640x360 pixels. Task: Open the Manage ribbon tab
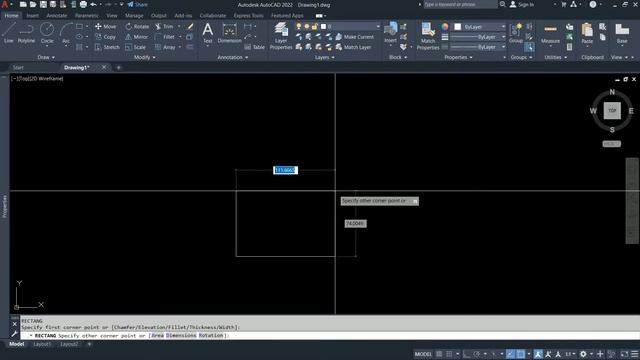coord(134,16)
